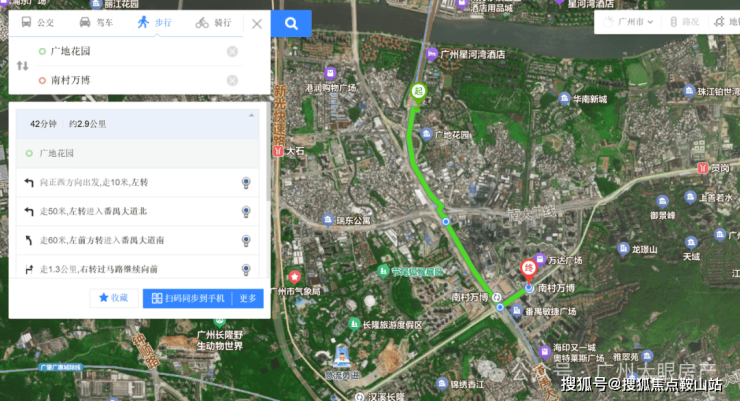Collapse the 42分钟 route summary
The image size is (740, 401).
(251, 115)
